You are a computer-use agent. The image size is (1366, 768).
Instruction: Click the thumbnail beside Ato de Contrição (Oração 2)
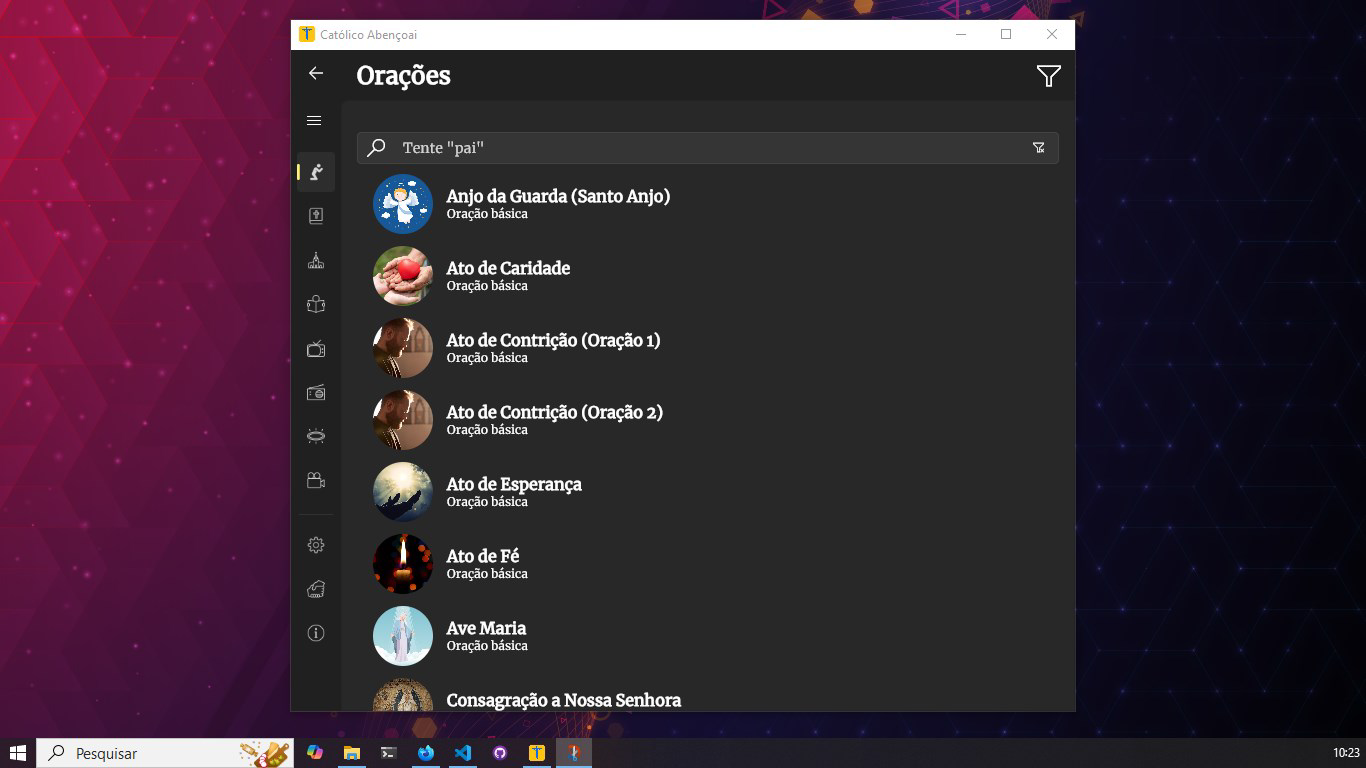[403, 420]
